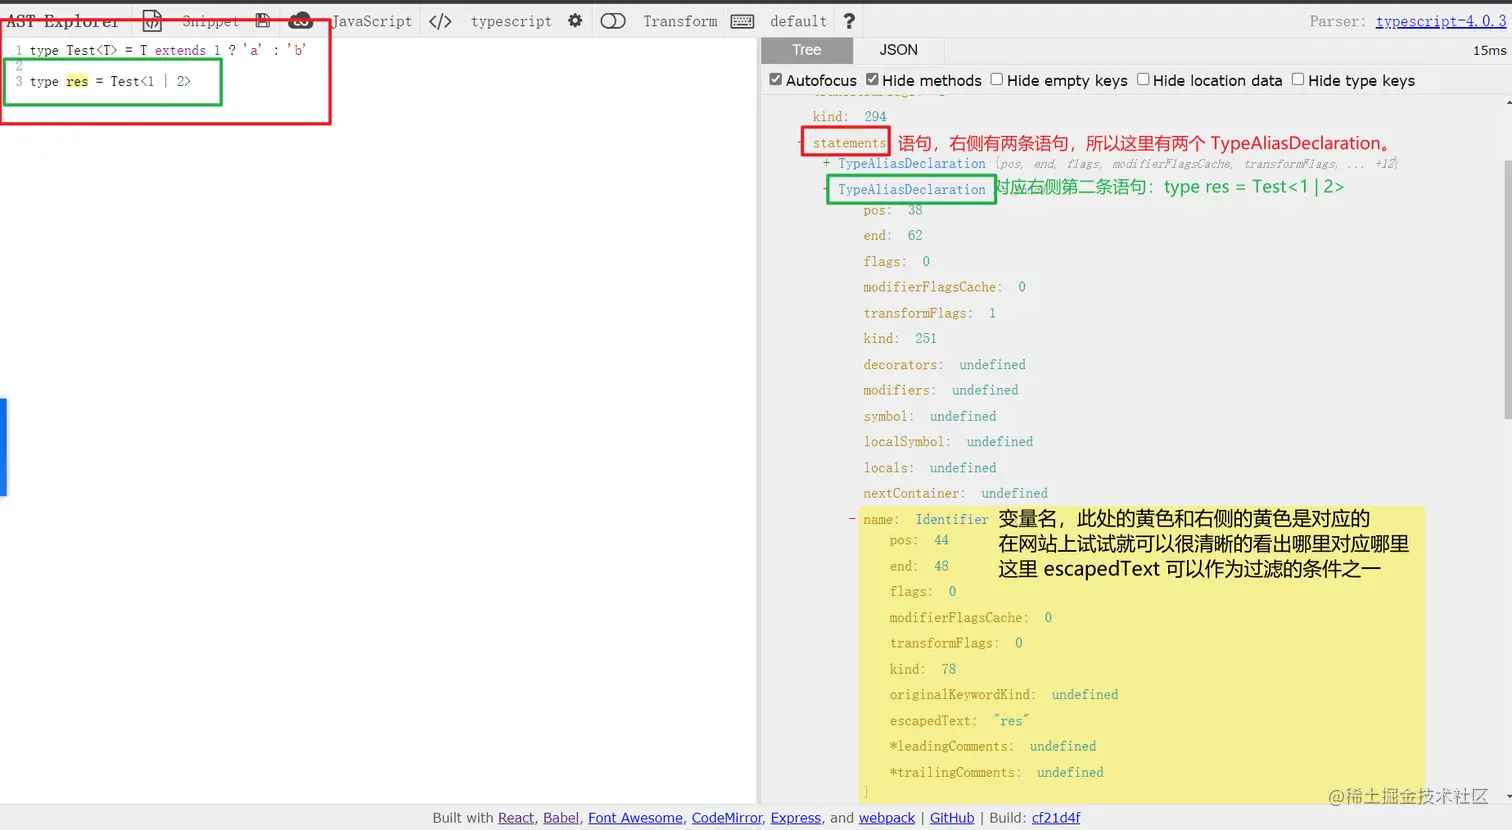Image resolution: width=1512 pixels, height=830 pixels.
Task: Click the cloud fork icon
Action: coord(300,21)
